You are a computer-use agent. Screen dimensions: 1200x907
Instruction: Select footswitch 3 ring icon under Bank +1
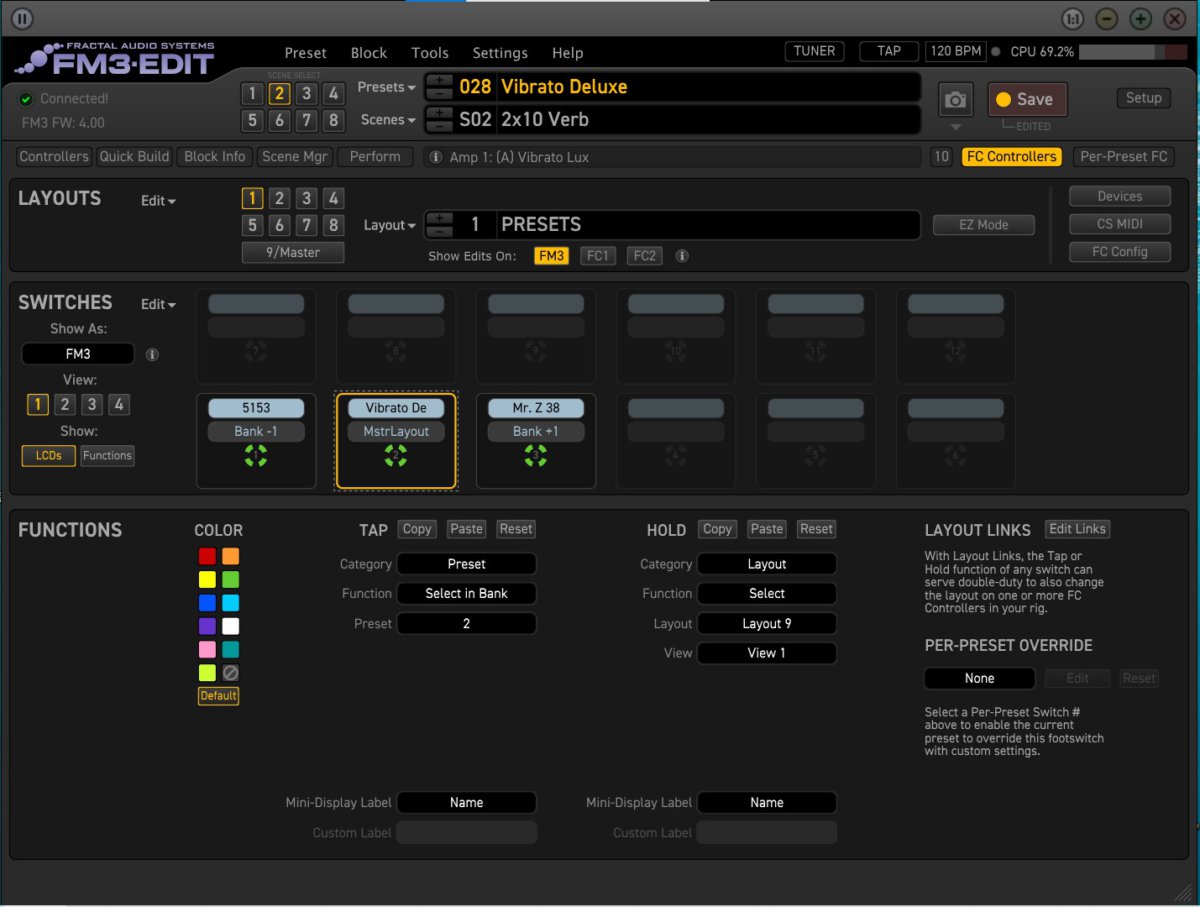click(x=536, y=456)
